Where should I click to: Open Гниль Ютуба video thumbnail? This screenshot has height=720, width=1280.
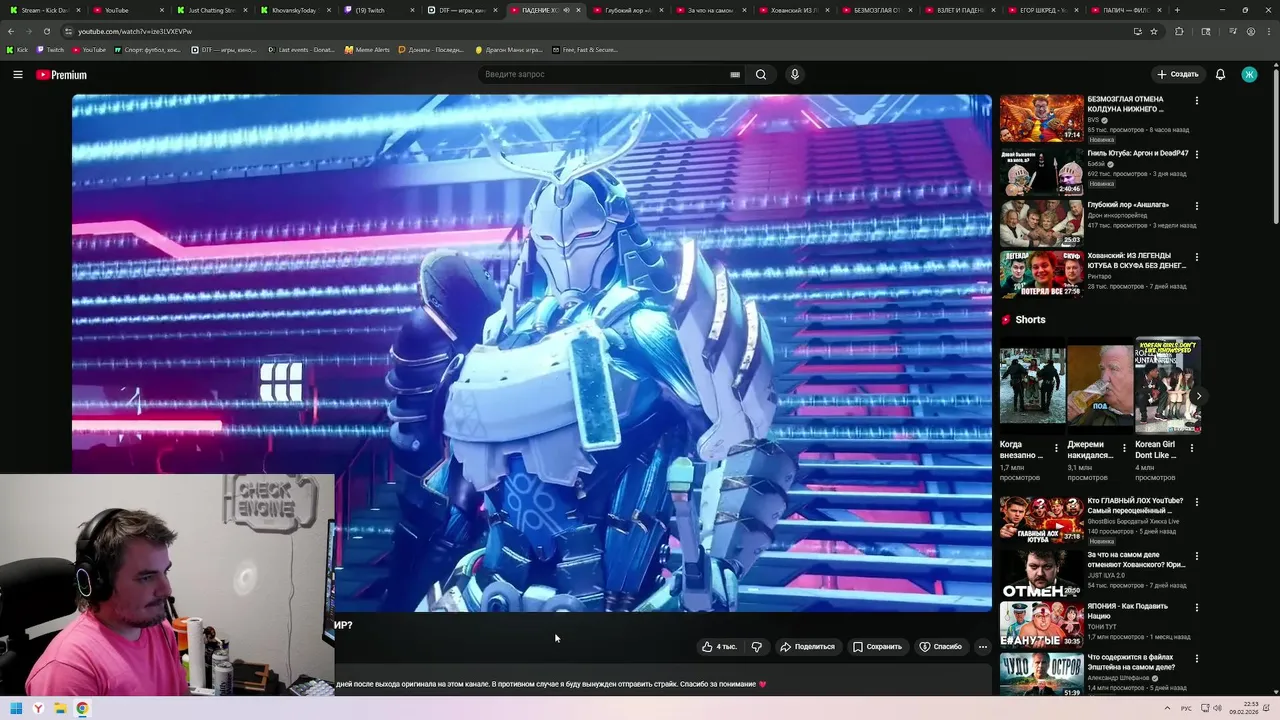[1041, 171]
